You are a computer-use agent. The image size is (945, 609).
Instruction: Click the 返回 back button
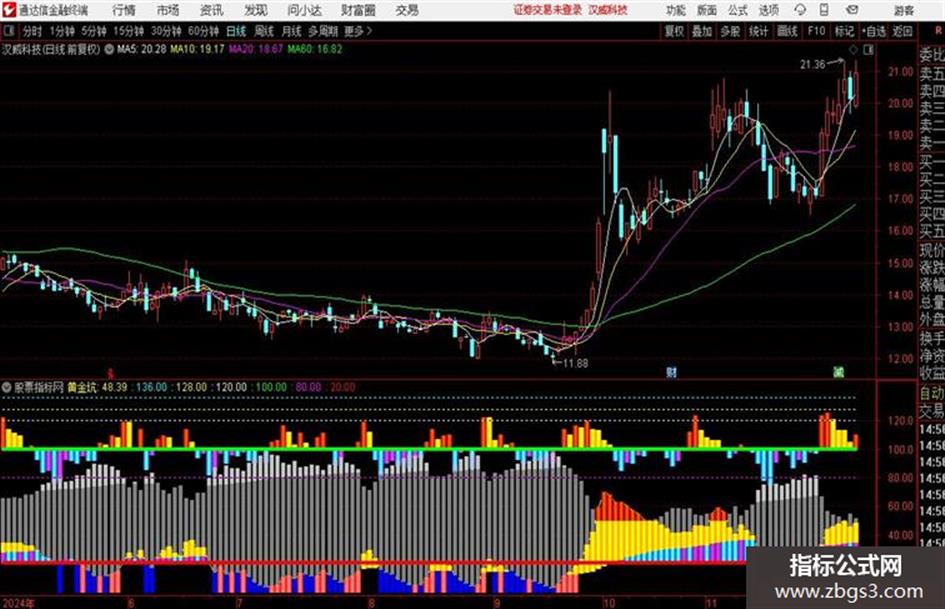coord(902,31)
